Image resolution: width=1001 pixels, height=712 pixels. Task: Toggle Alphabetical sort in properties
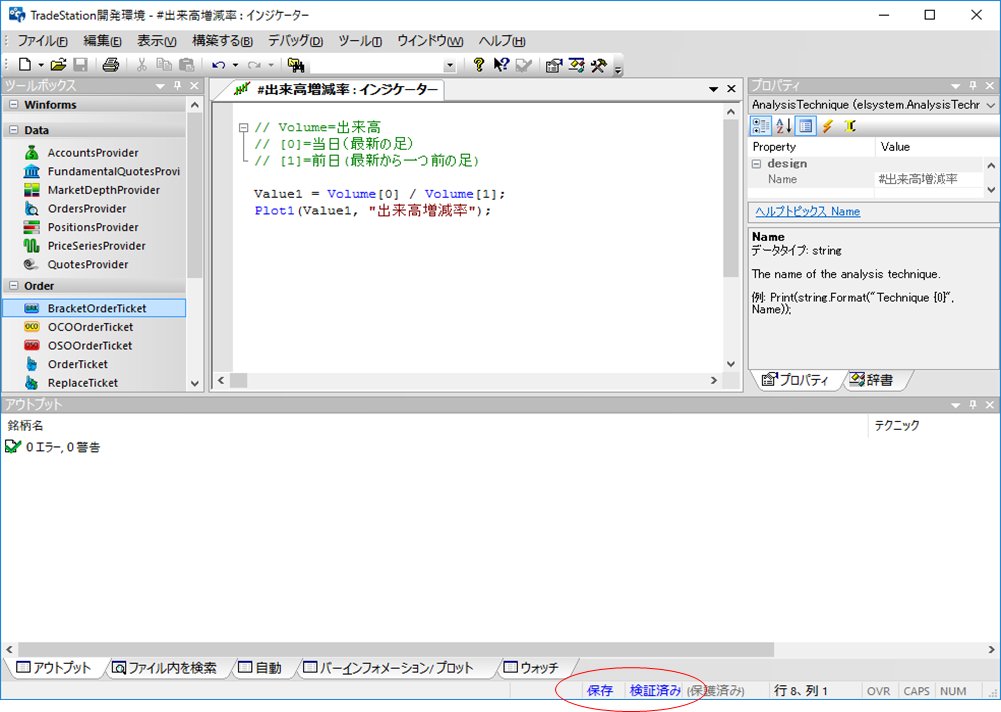click(783, 126)
